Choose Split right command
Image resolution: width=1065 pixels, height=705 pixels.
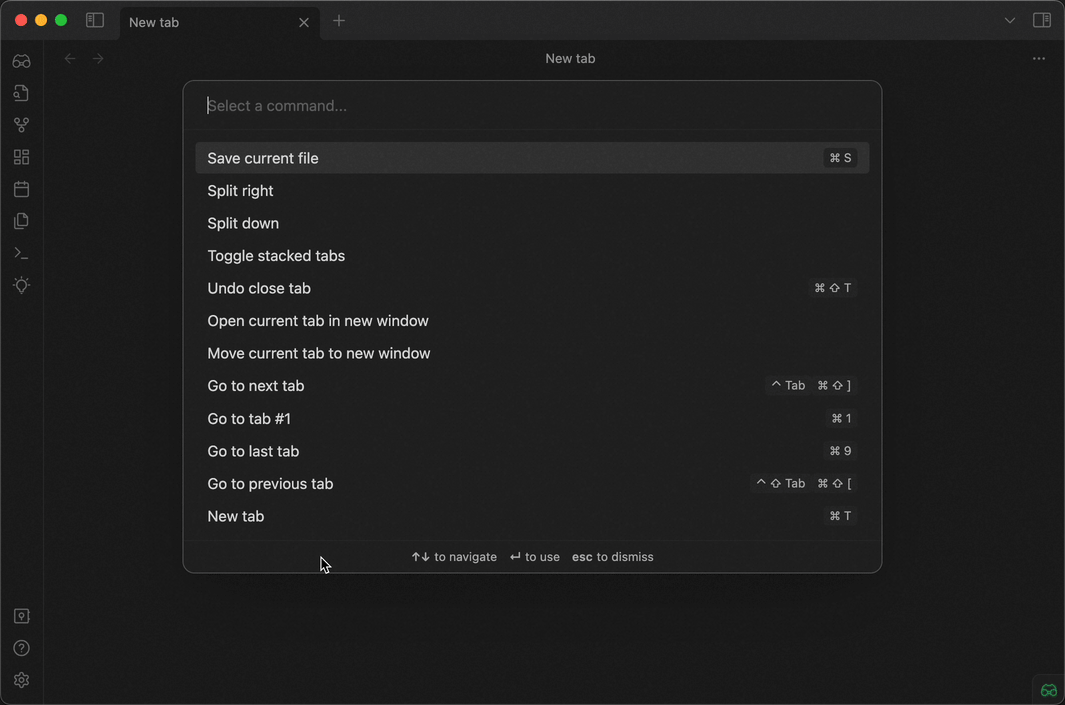[532, 191]
